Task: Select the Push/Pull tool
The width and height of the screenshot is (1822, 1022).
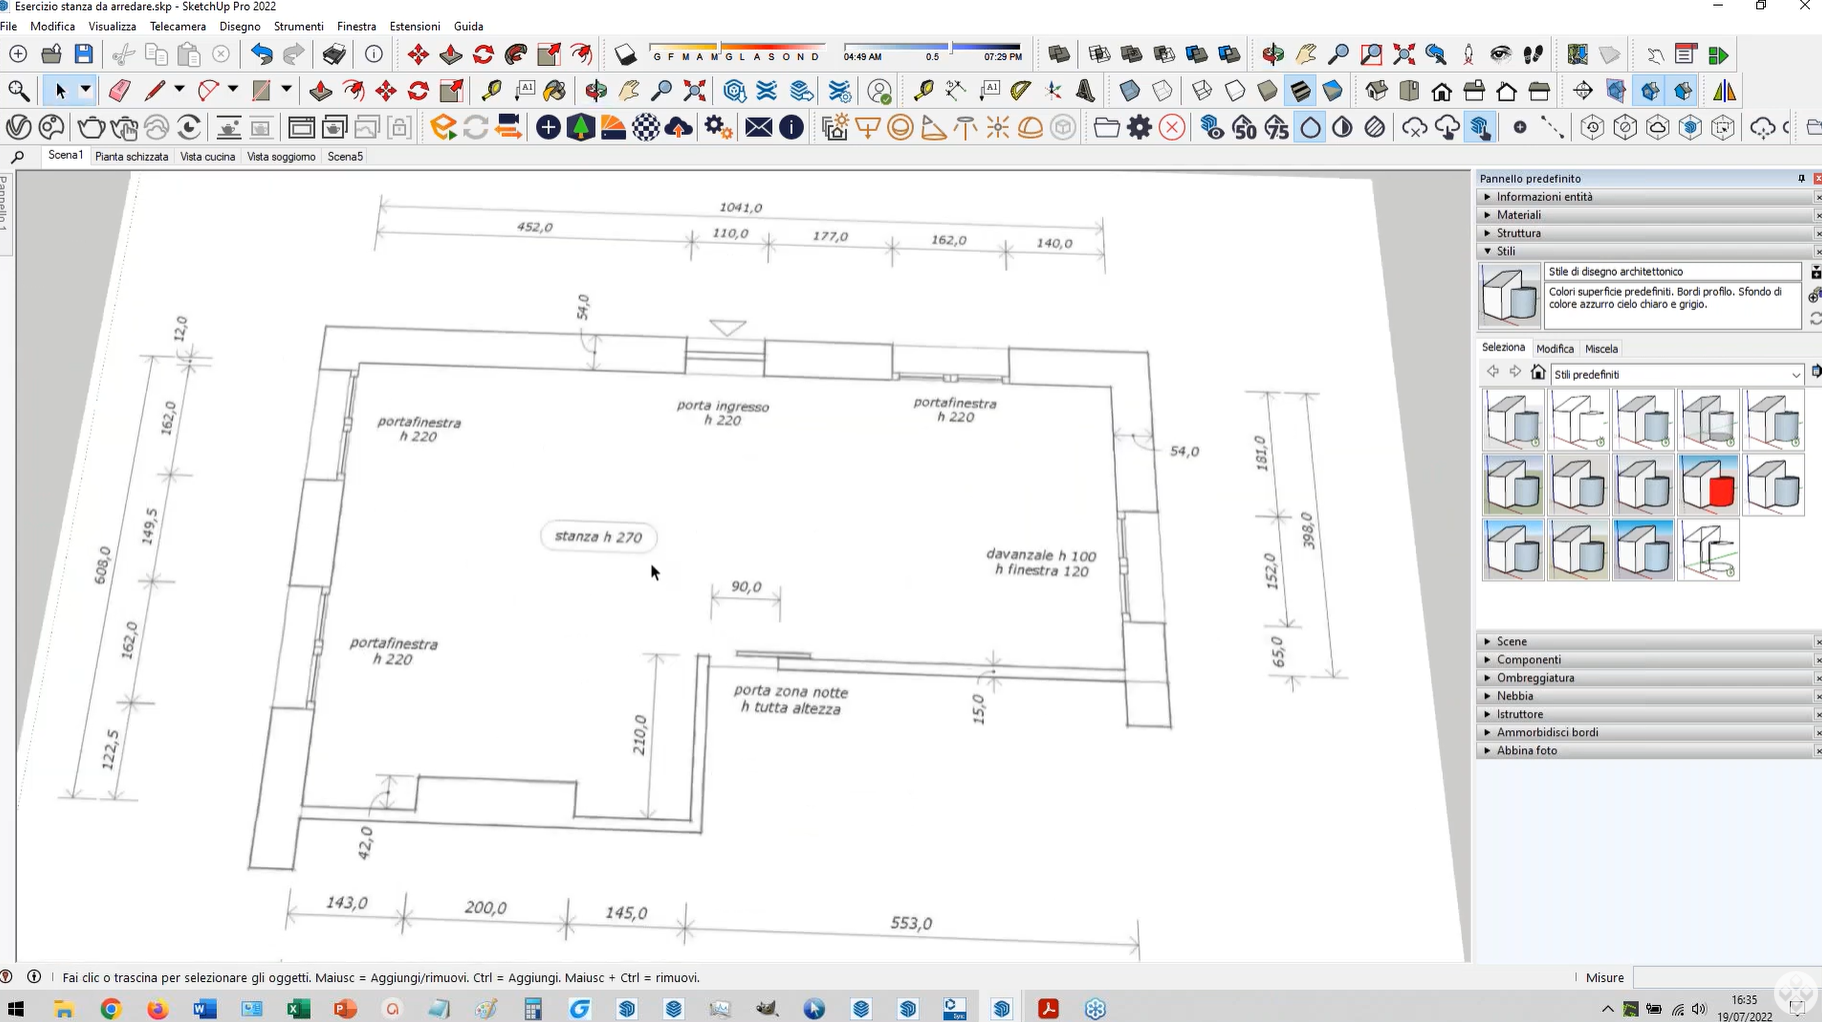Action: tap(320, 91)
